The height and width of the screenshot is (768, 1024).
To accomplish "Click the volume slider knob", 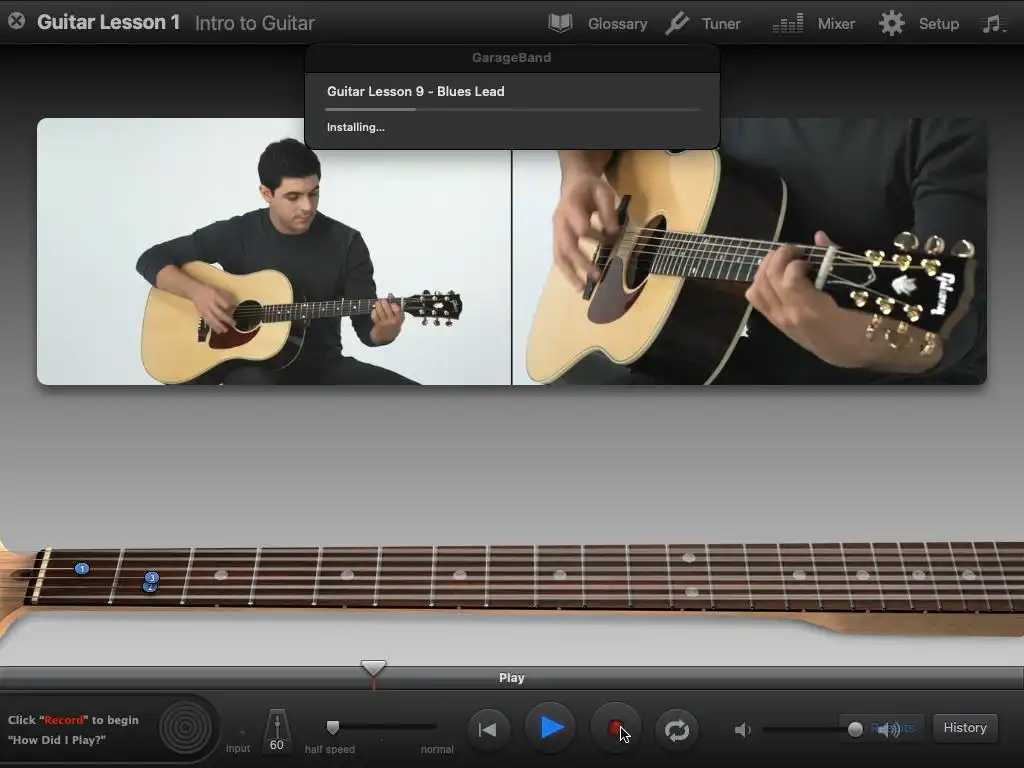I will click(855, 729).
